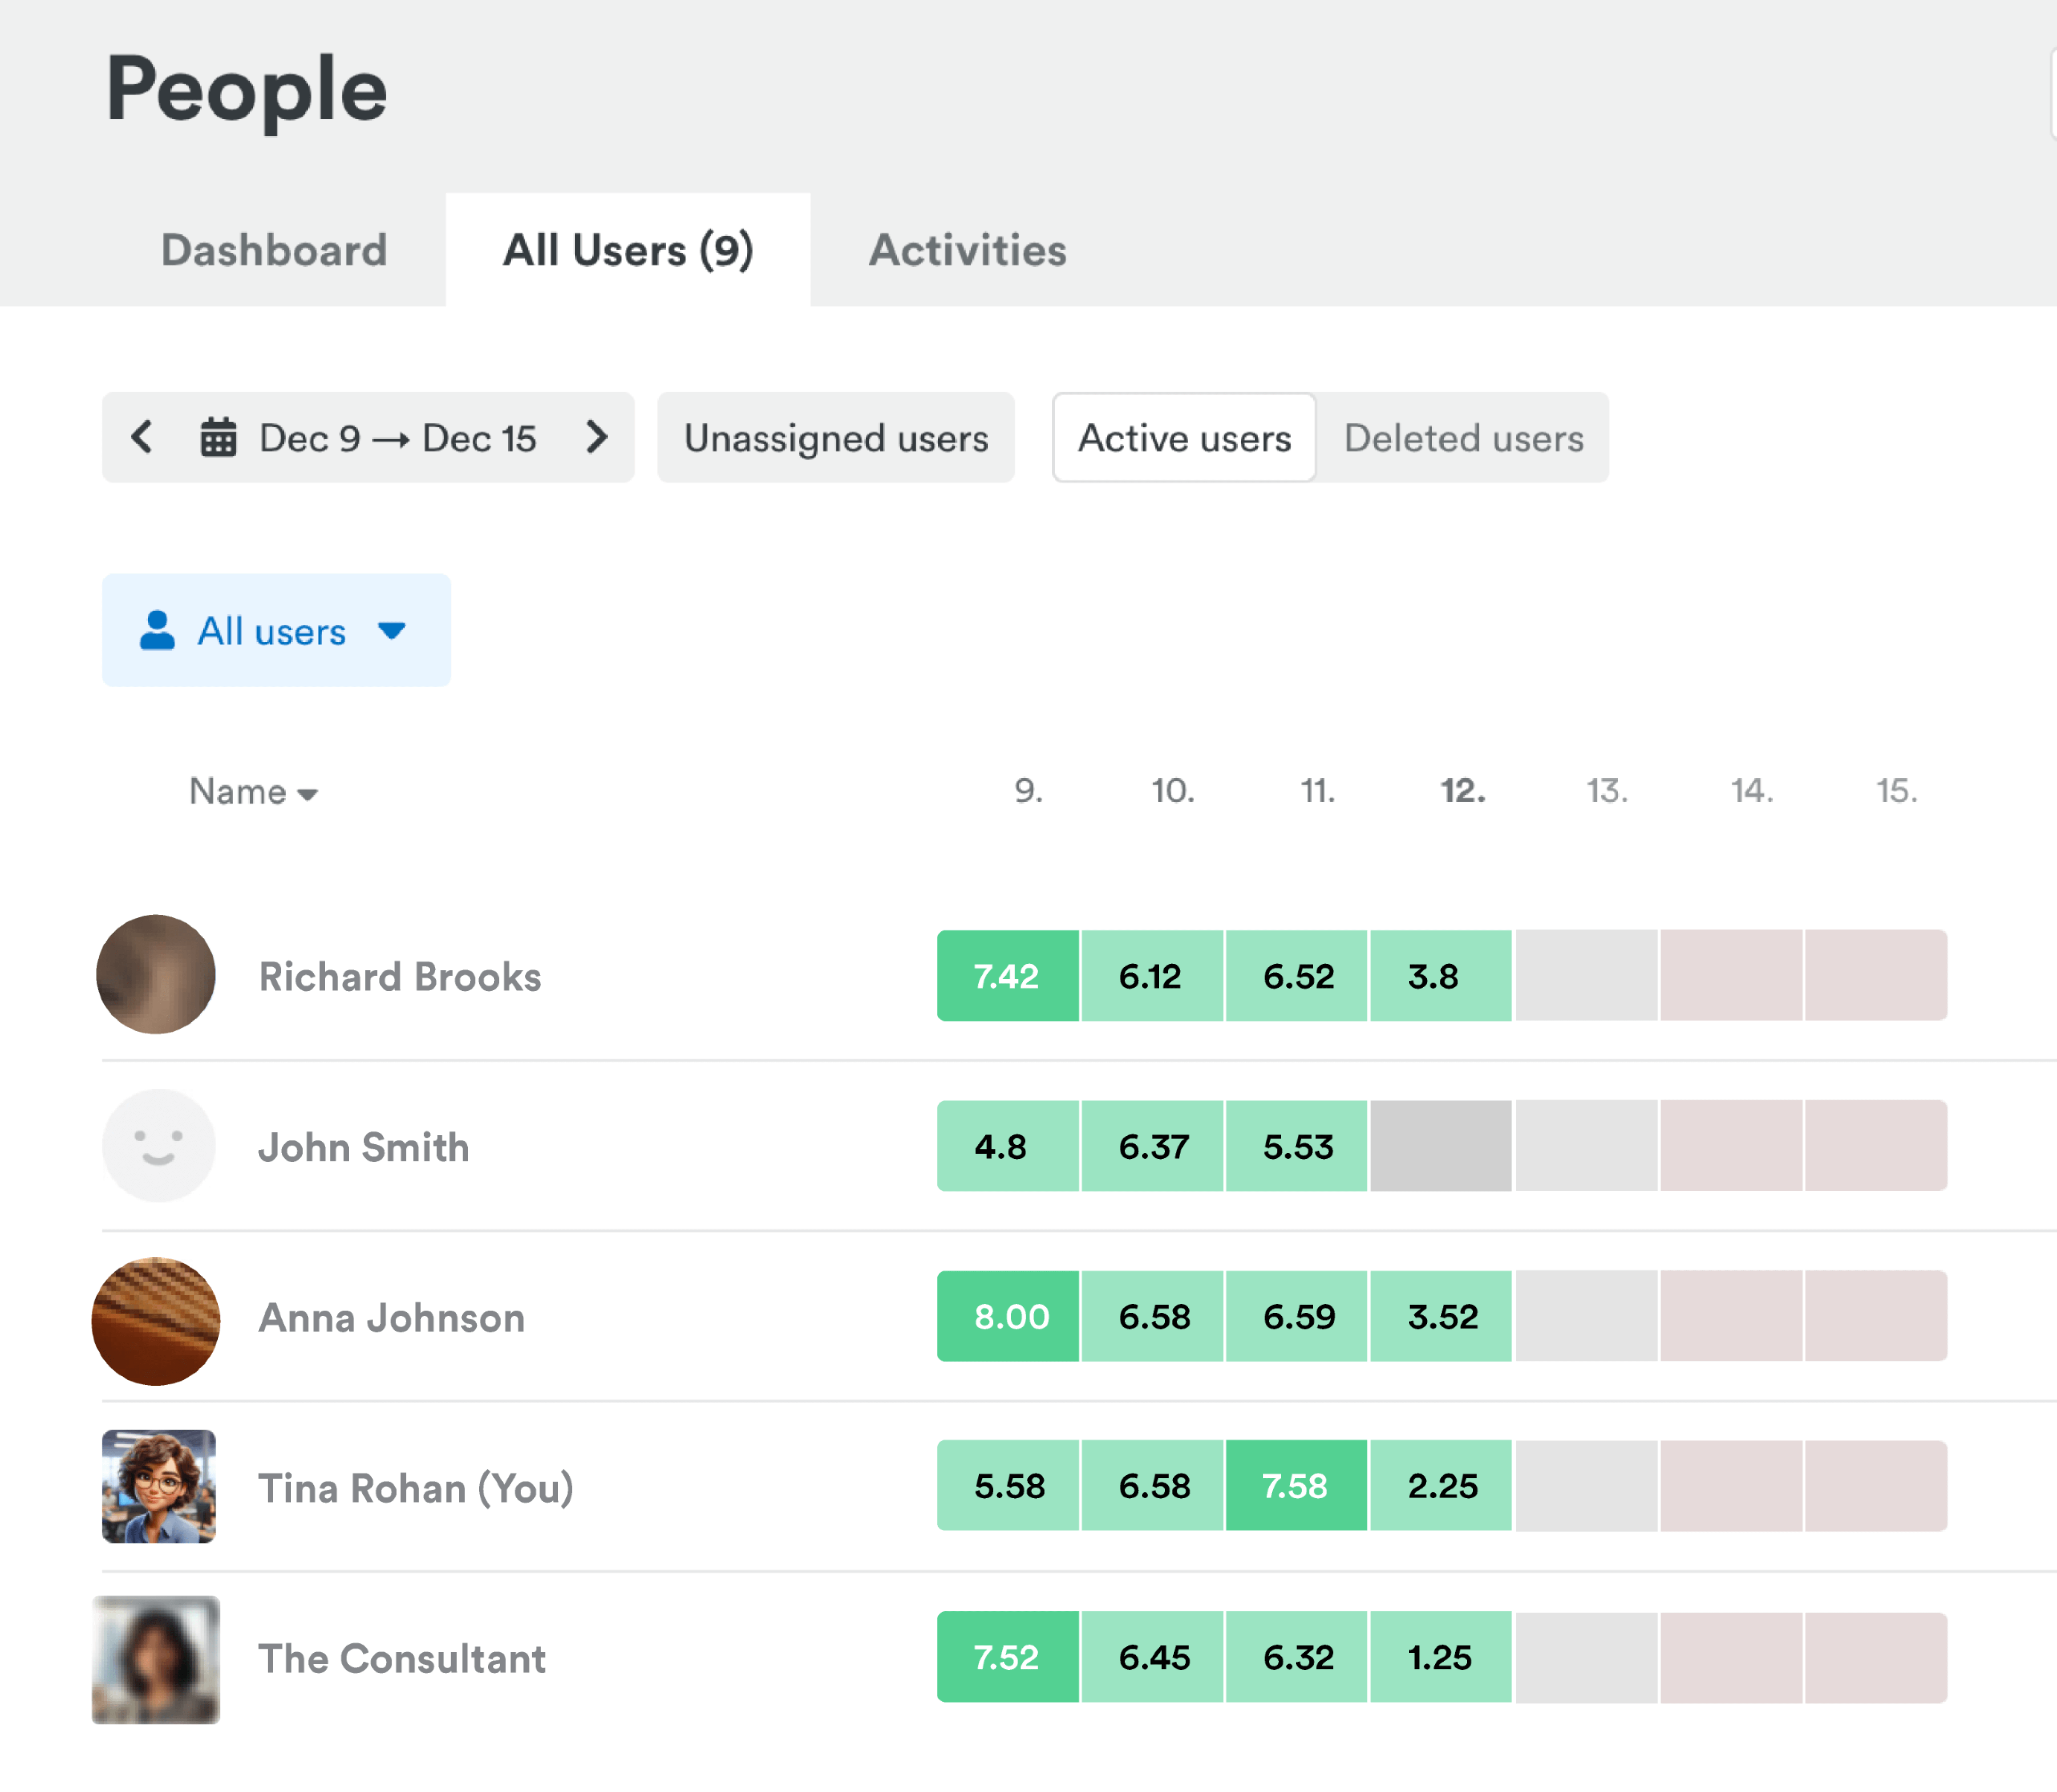
Task: Click Tina Rohan's avatar image
Action: (159, 1486)
